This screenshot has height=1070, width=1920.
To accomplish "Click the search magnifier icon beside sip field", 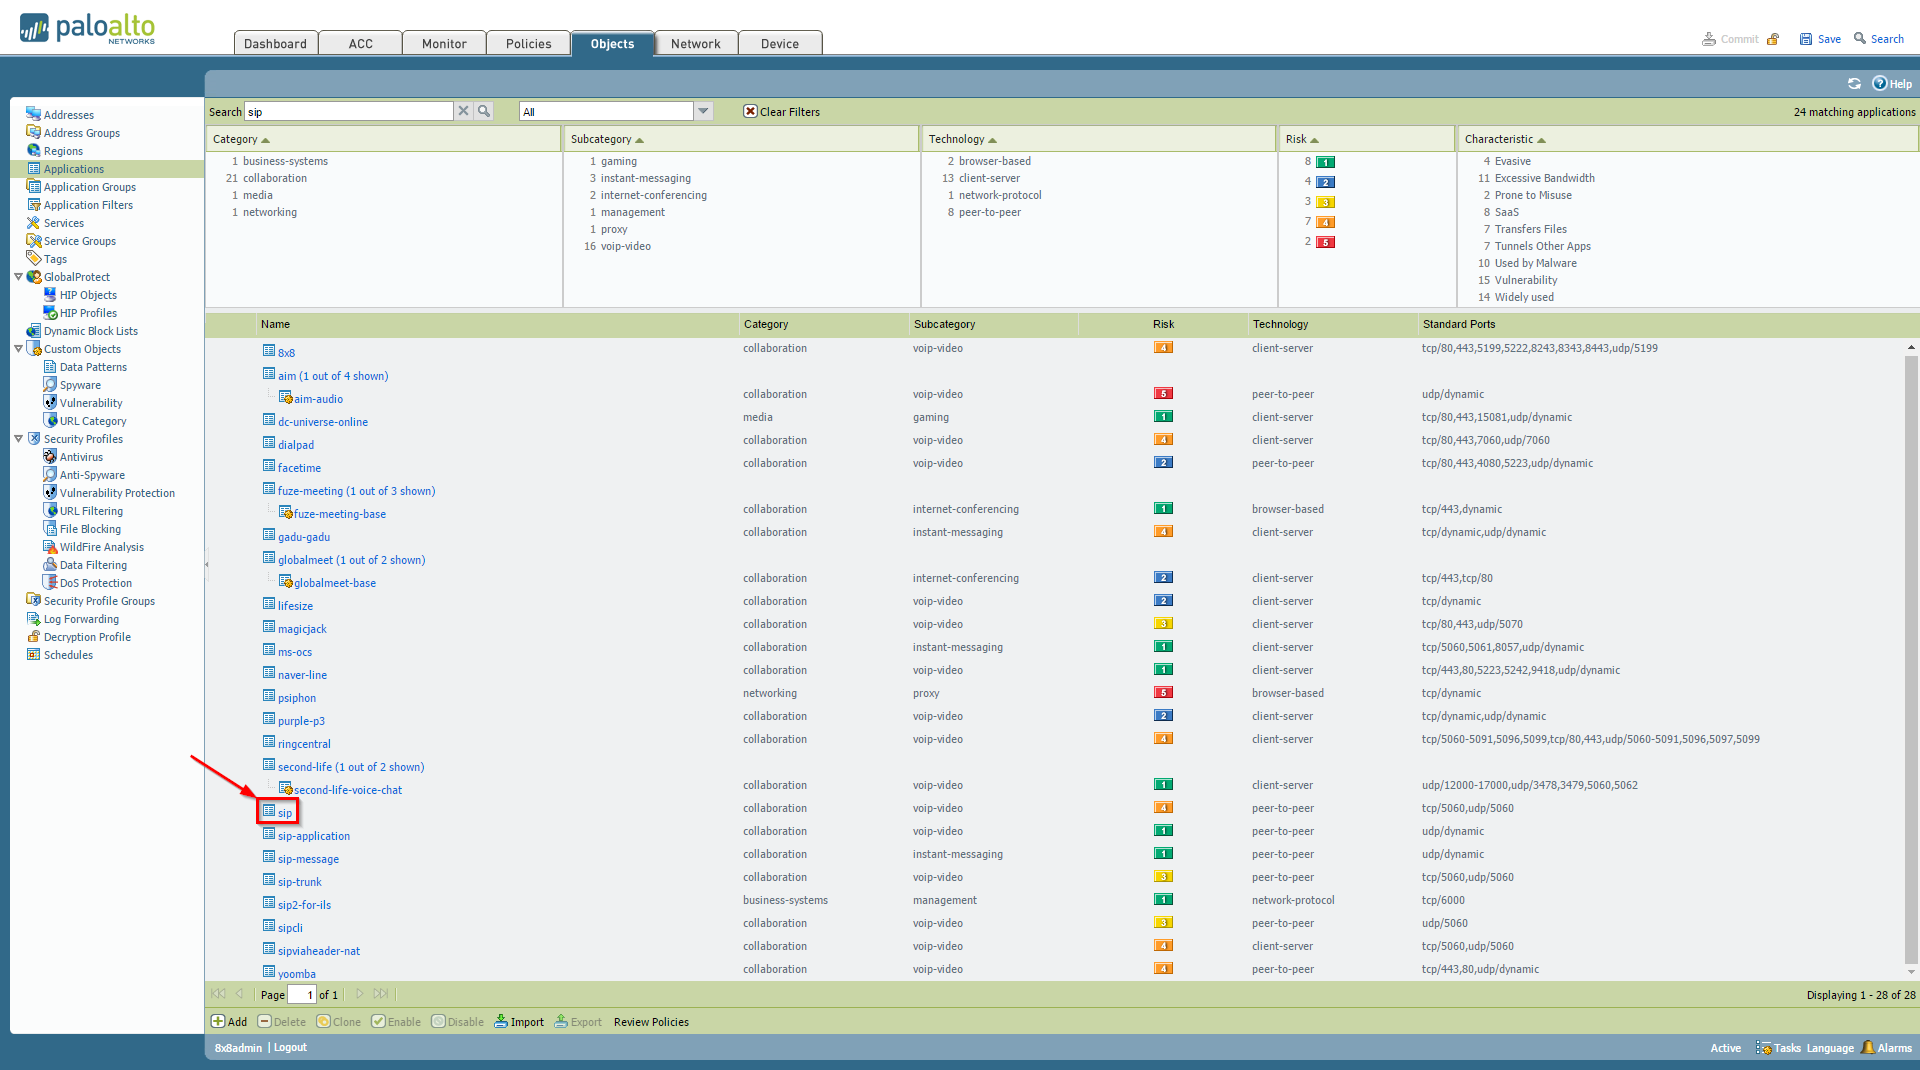I will point(484,111).
